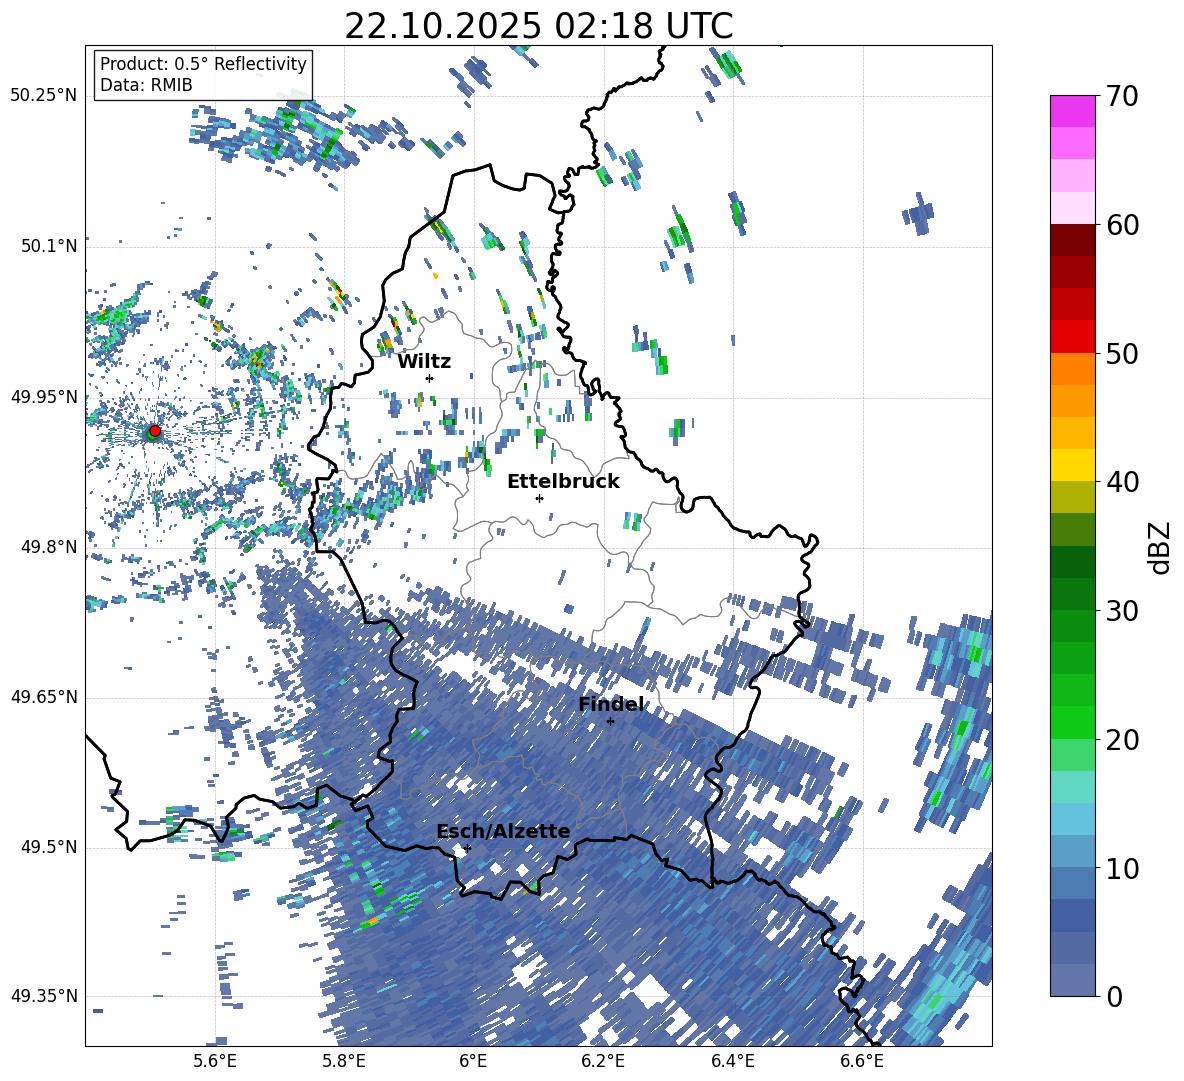Click the 6.6°E longitude label
Screen dimensions: 1184x1081
point(862,1061)
